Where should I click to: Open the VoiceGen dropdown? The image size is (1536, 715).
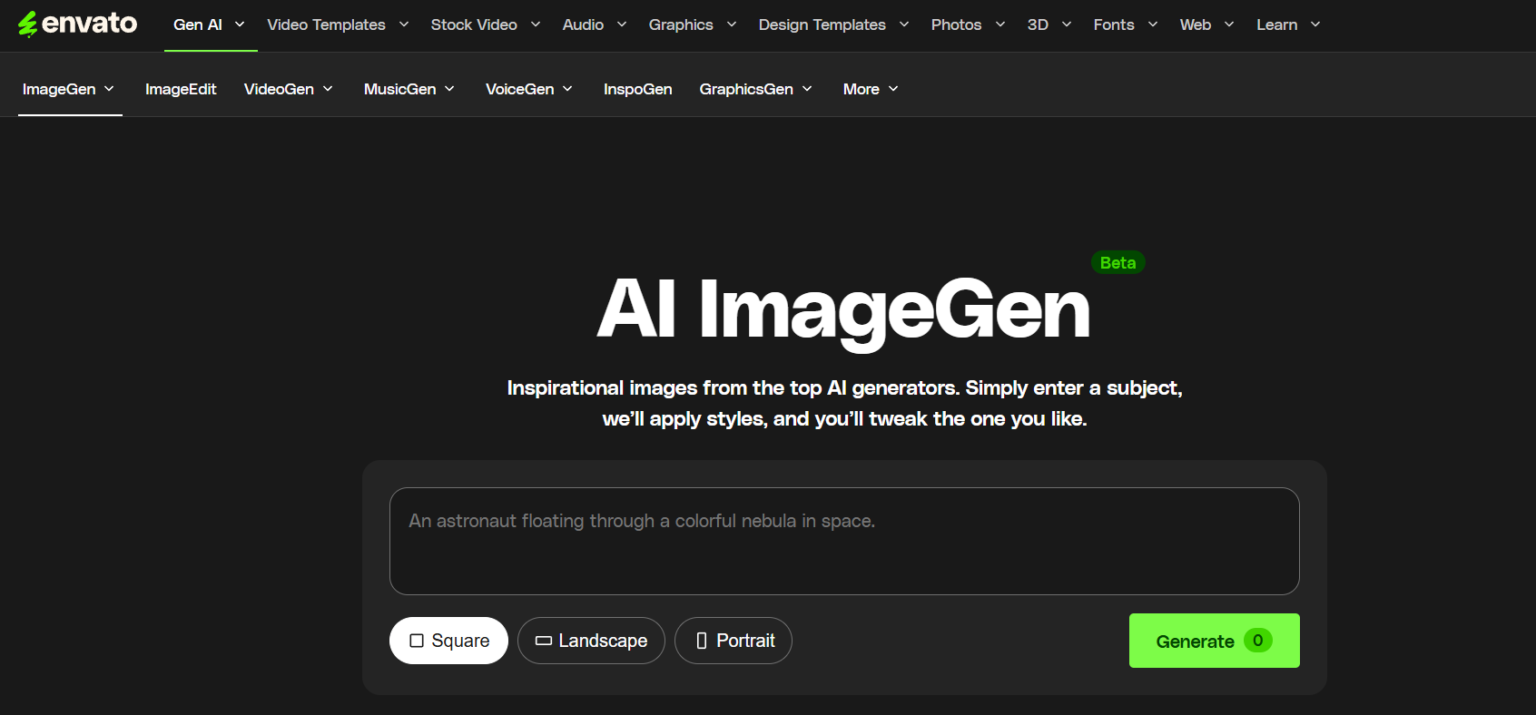pos(529,89)
